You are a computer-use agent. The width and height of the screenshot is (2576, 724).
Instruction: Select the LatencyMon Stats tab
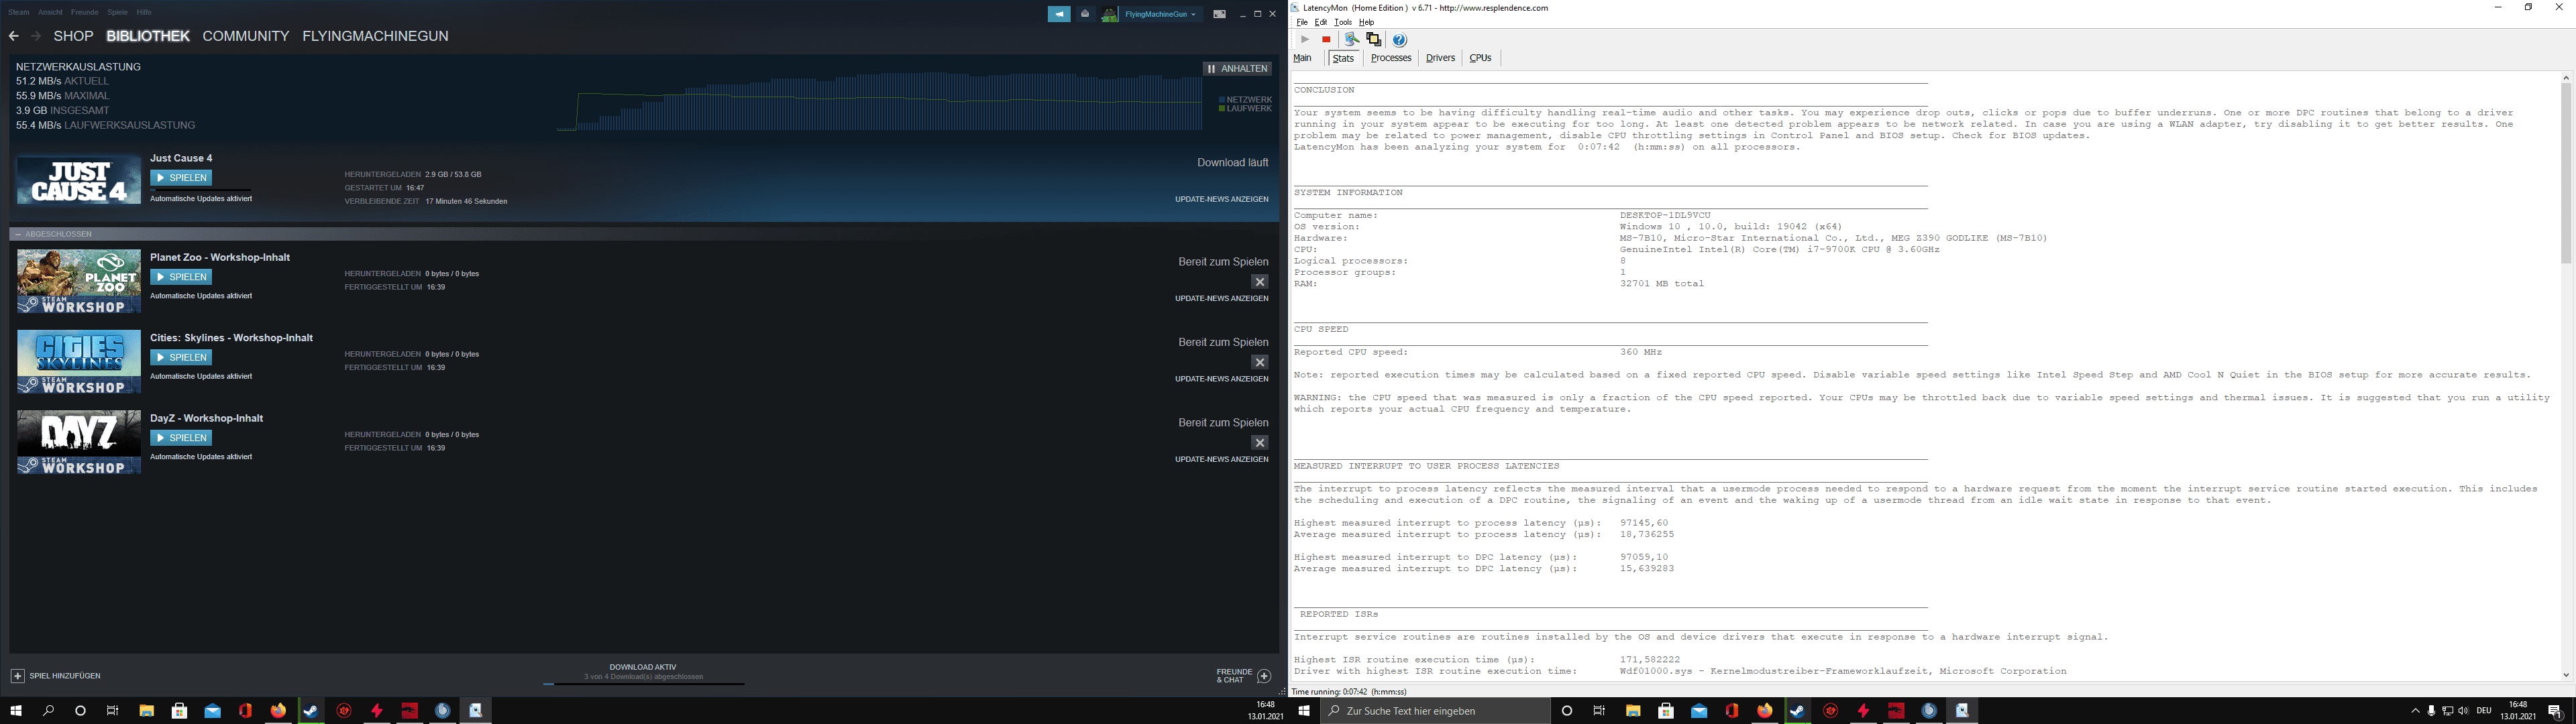coord(1343,58)
